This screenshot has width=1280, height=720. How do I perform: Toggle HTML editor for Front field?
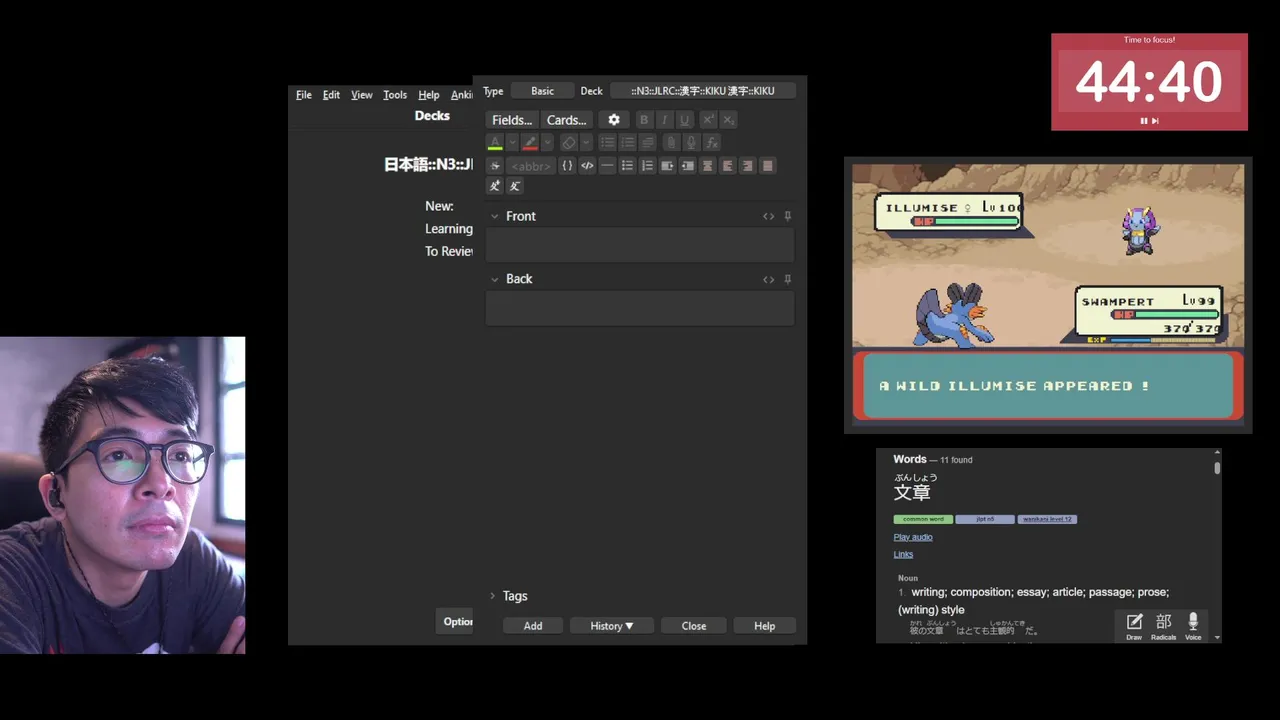click(768, 216)
